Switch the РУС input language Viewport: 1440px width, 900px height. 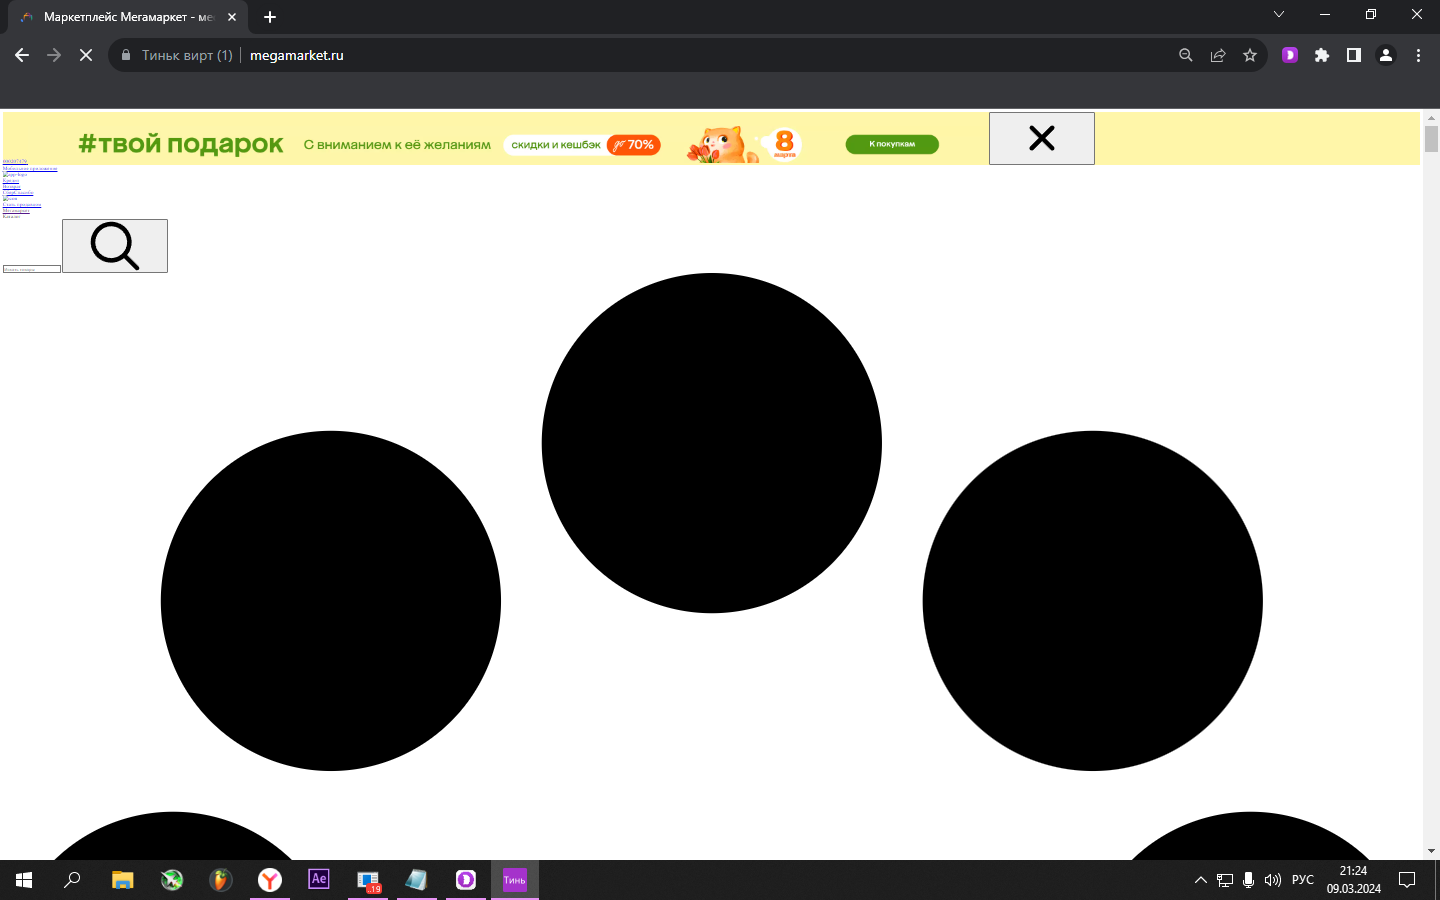(1303, 880)
